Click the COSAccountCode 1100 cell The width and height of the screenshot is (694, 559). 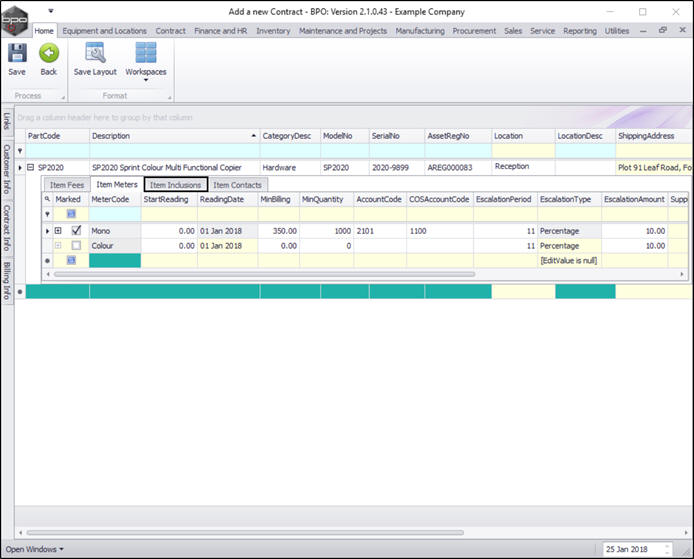pos(440,231)
